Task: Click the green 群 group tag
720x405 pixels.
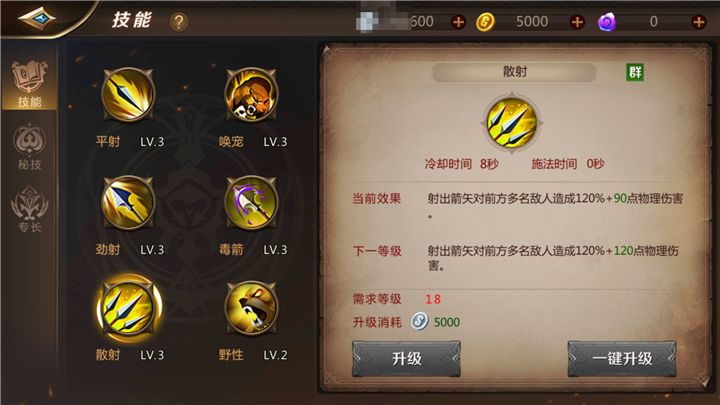Action: pos(635,72)
